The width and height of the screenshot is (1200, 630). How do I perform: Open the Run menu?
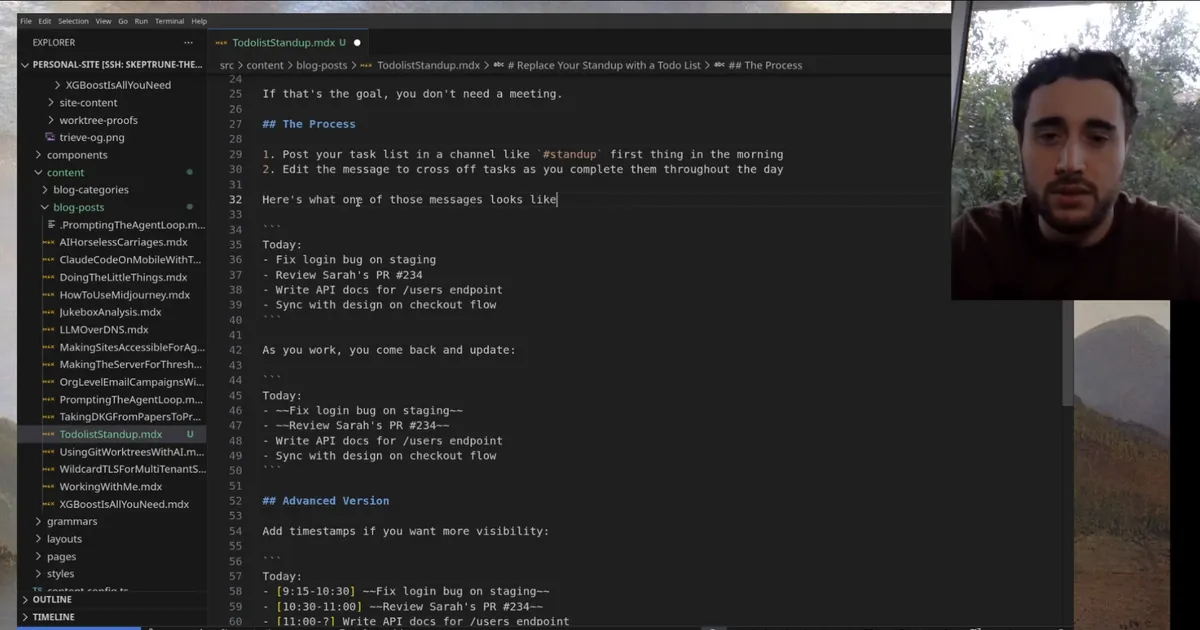coord(141,21)
